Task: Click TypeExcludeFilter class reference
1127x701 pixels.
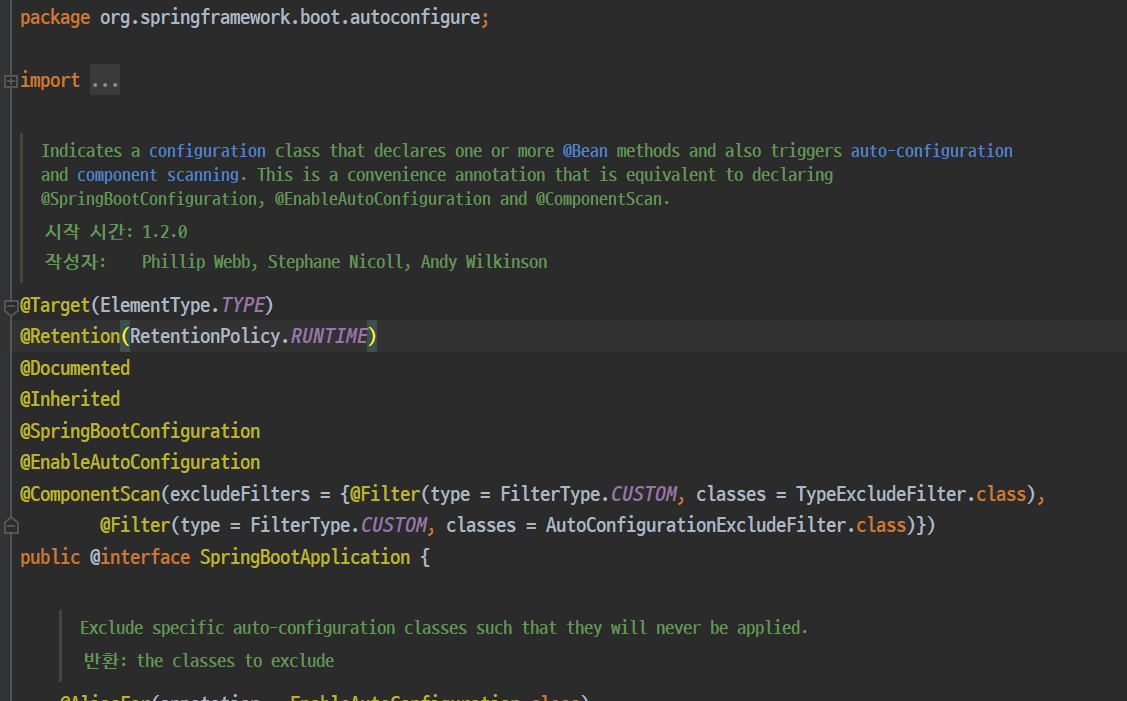Action: (880, 494)
